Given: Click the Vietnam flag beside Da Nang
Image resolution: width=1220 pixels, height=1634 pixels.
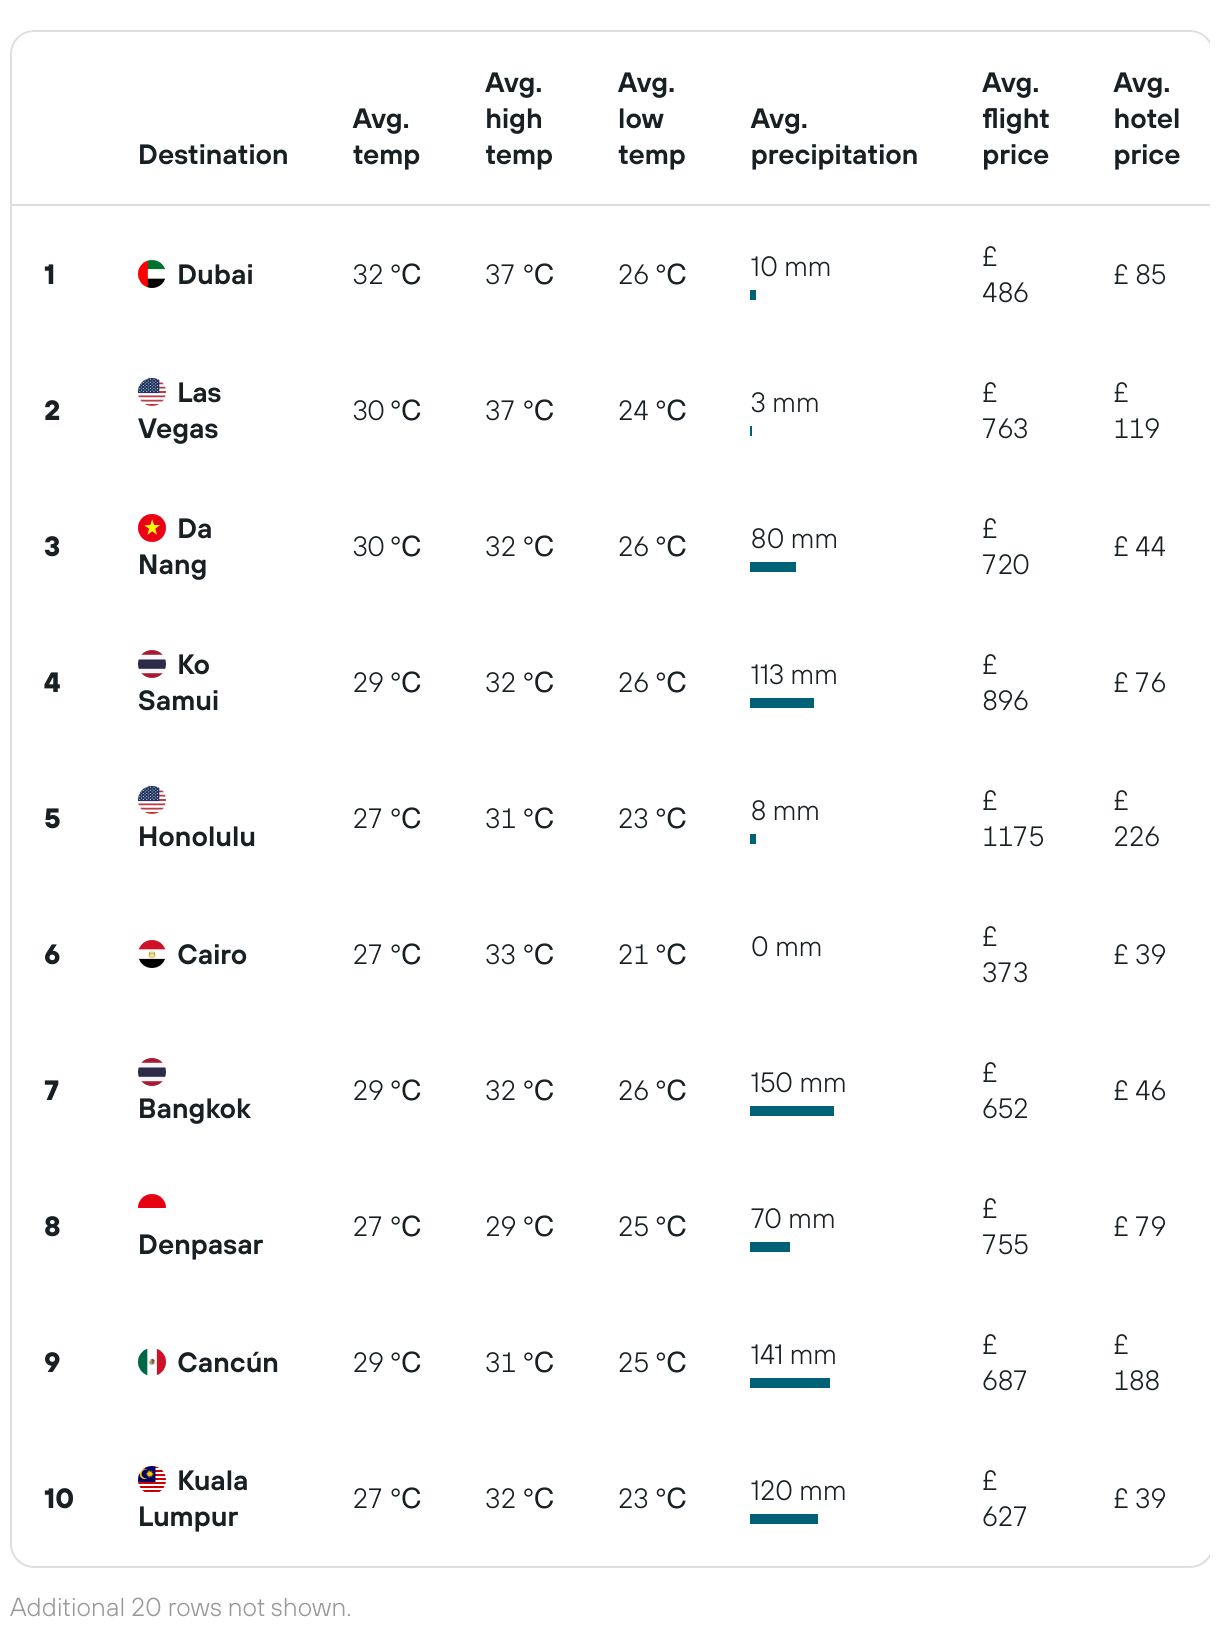Looking at the screenshot, I should click(x=152, y=528).
